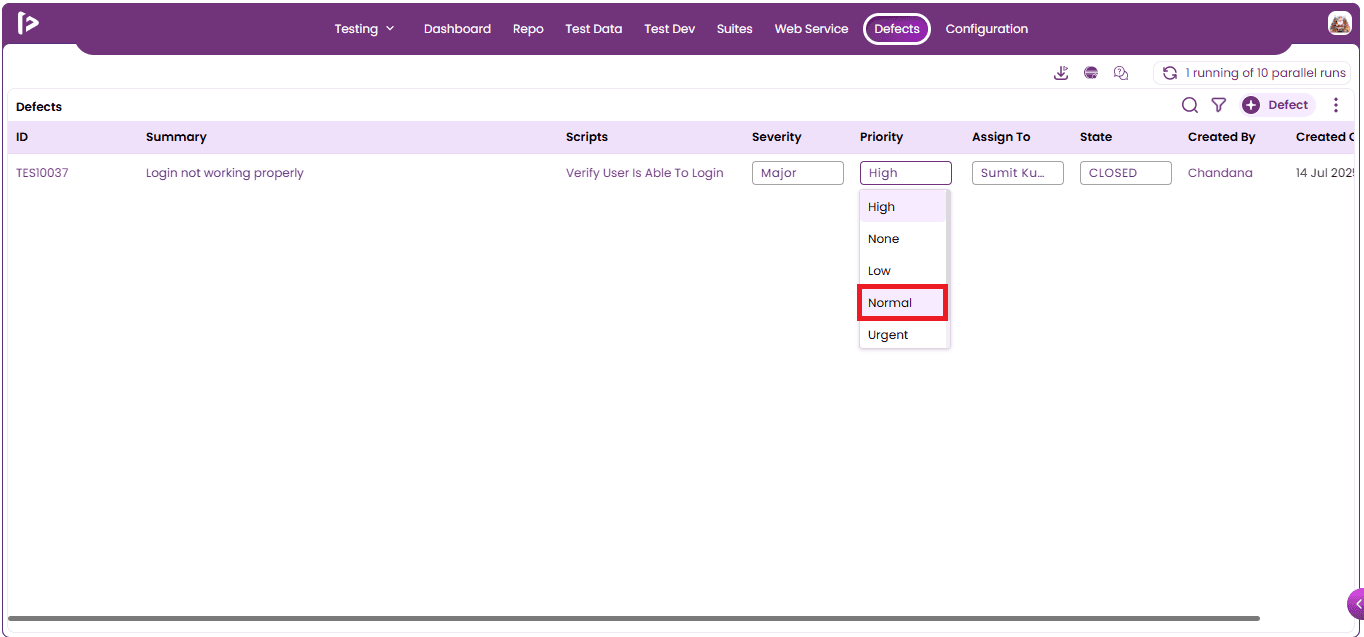The height and width of the screenshot is (637, 1364).
Task: Search the Defects list
Action: click(x=1190, y=105)
